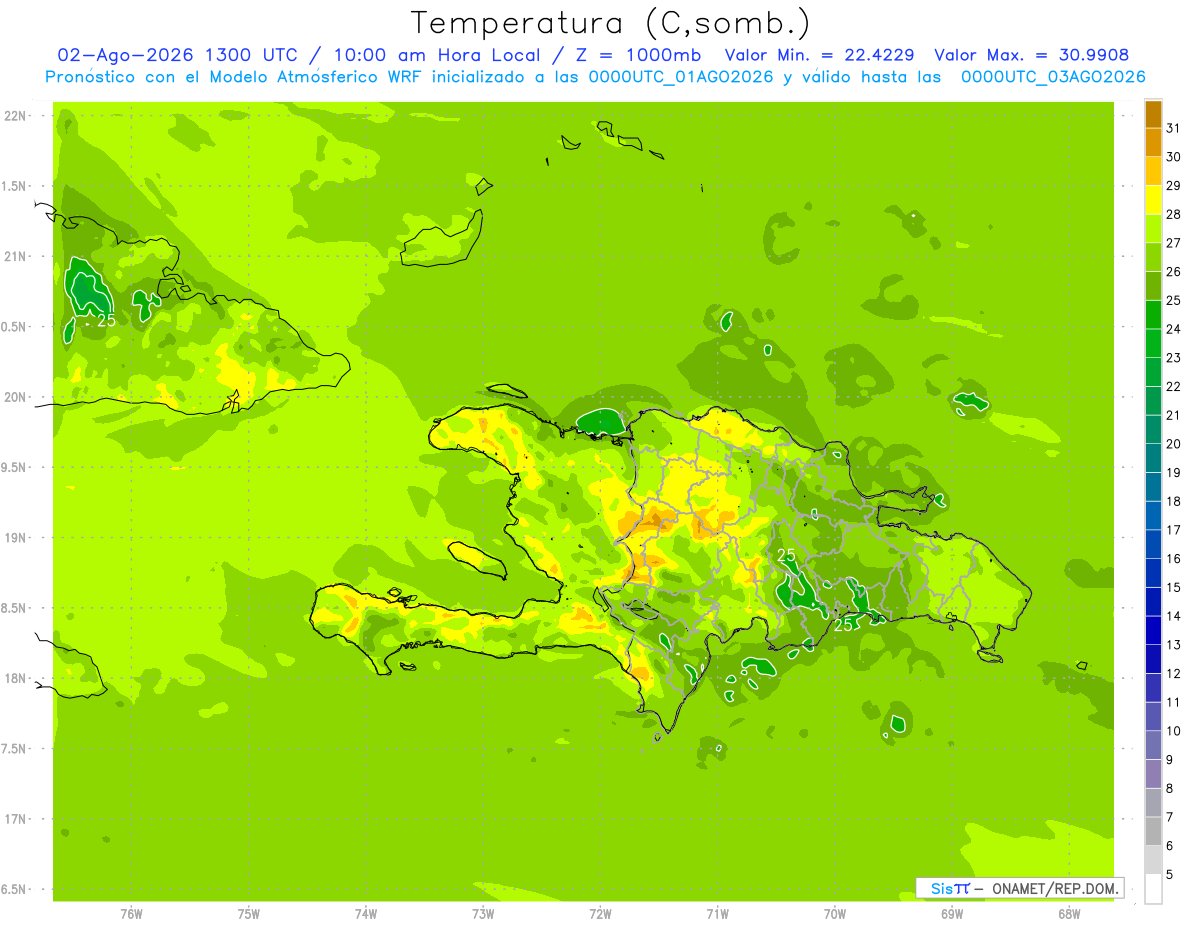Select the "Valor Min. = 22.4229" value
This screenshot has height=927, width=1200.
tap(819, 55)
